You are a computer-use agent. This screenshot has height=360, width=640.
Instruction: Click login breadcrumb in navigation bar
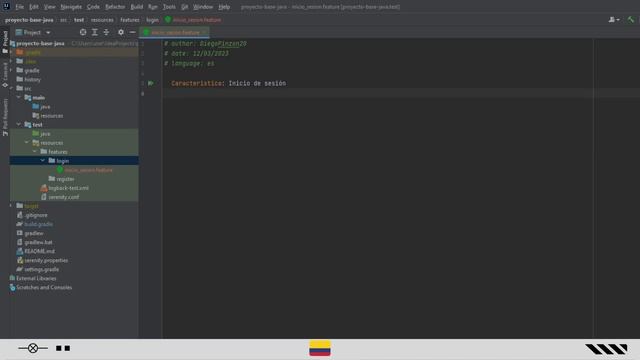pyautogui.click(x=152, y=20)
